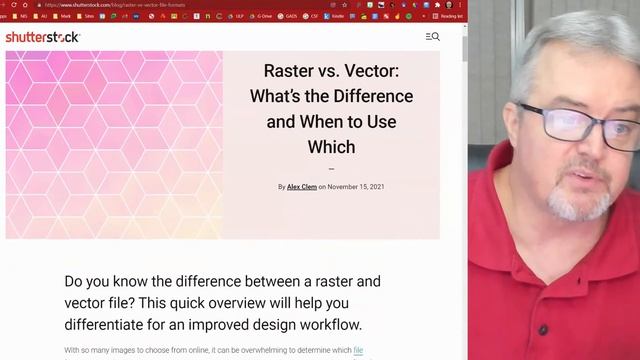Image resolution: width=640 pixels, height=360 pixels.
Task: Click the 'Raster vs. Vector' article headline
Action: [x=331, y=109]
